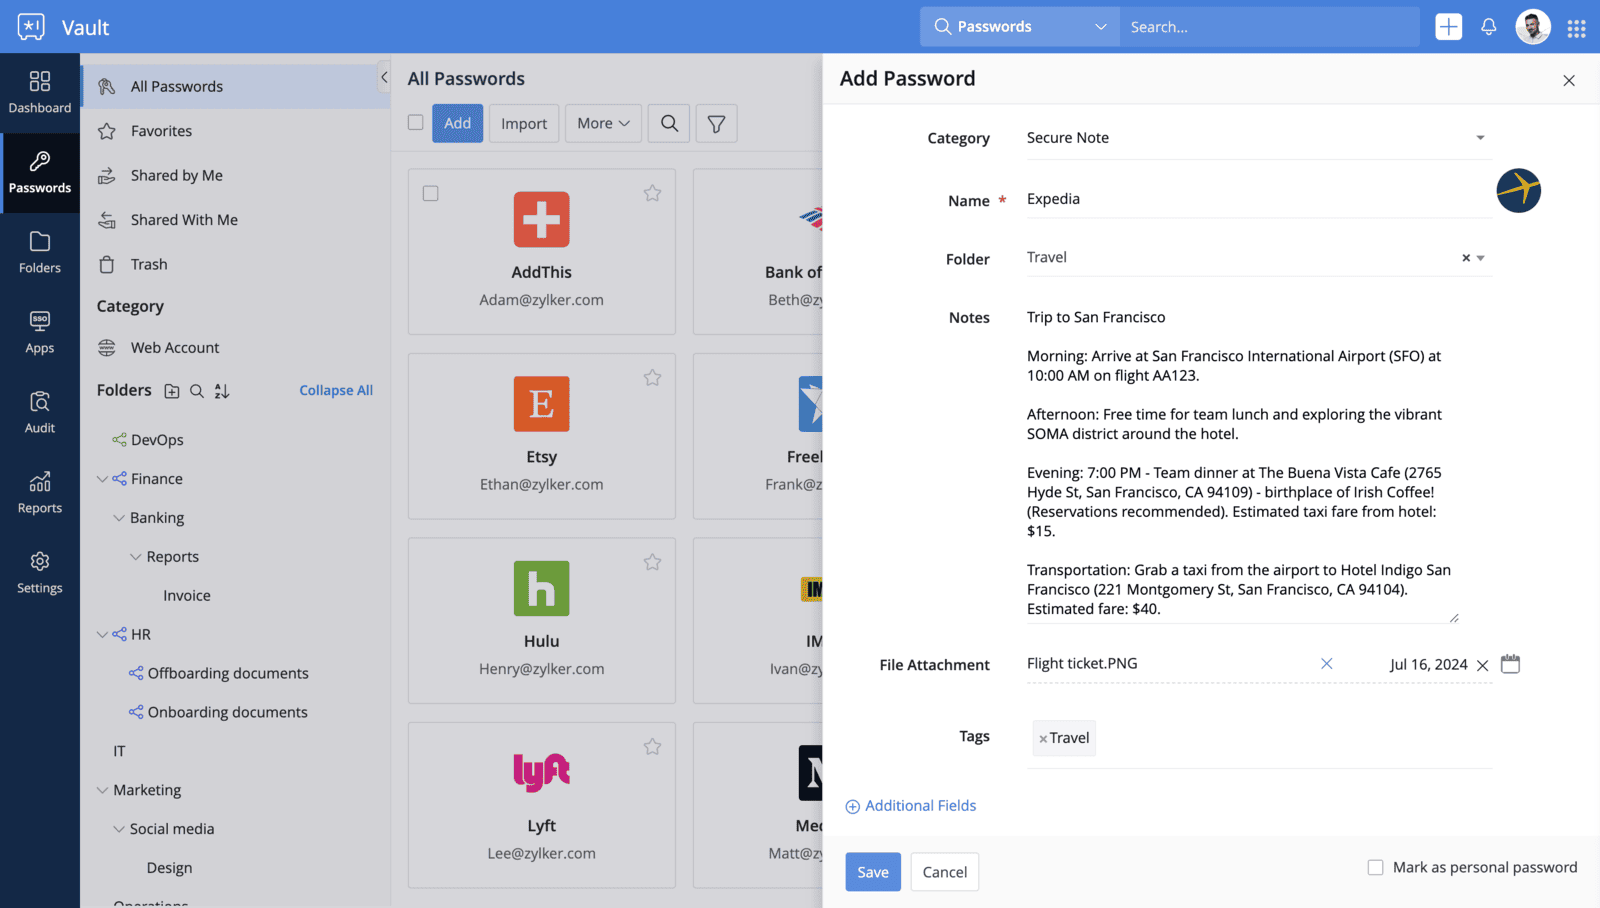Image resolution: width=1600 pixels, height=908 pixels.
Task: Click the Expedia logo image
Action: click(1518, 190)
